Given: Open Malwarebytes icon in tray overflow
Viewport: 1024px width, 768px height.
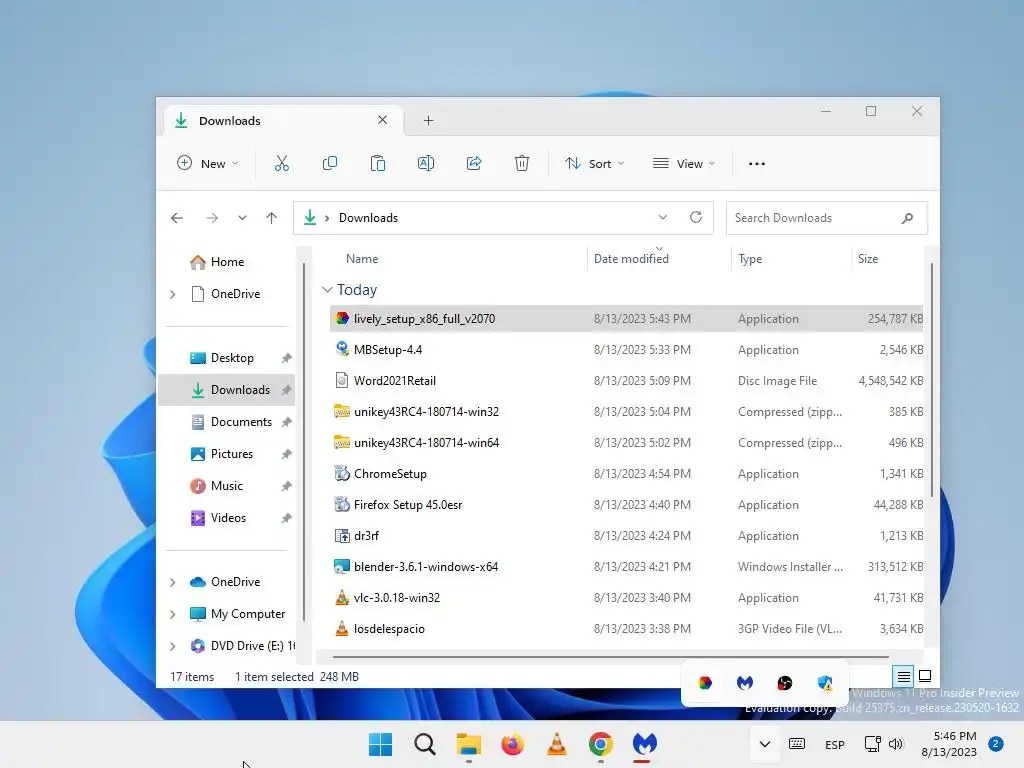Looking at the screenshot, I should click(x=744, y=683).
